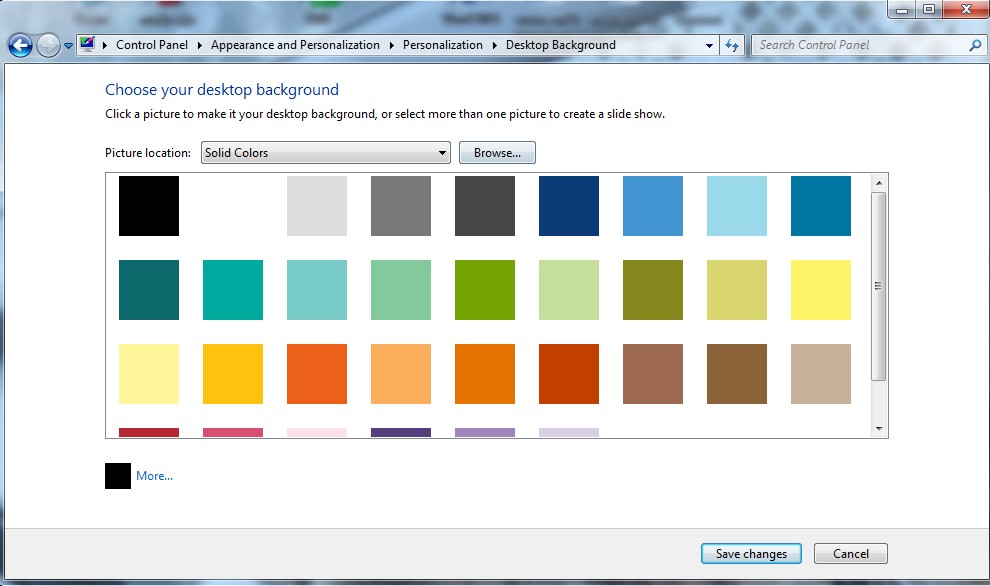This screenshot has height=586, width=990.
Task: Pick the rose pink swatch in bottom row
Action: click(x=233, y=433)
